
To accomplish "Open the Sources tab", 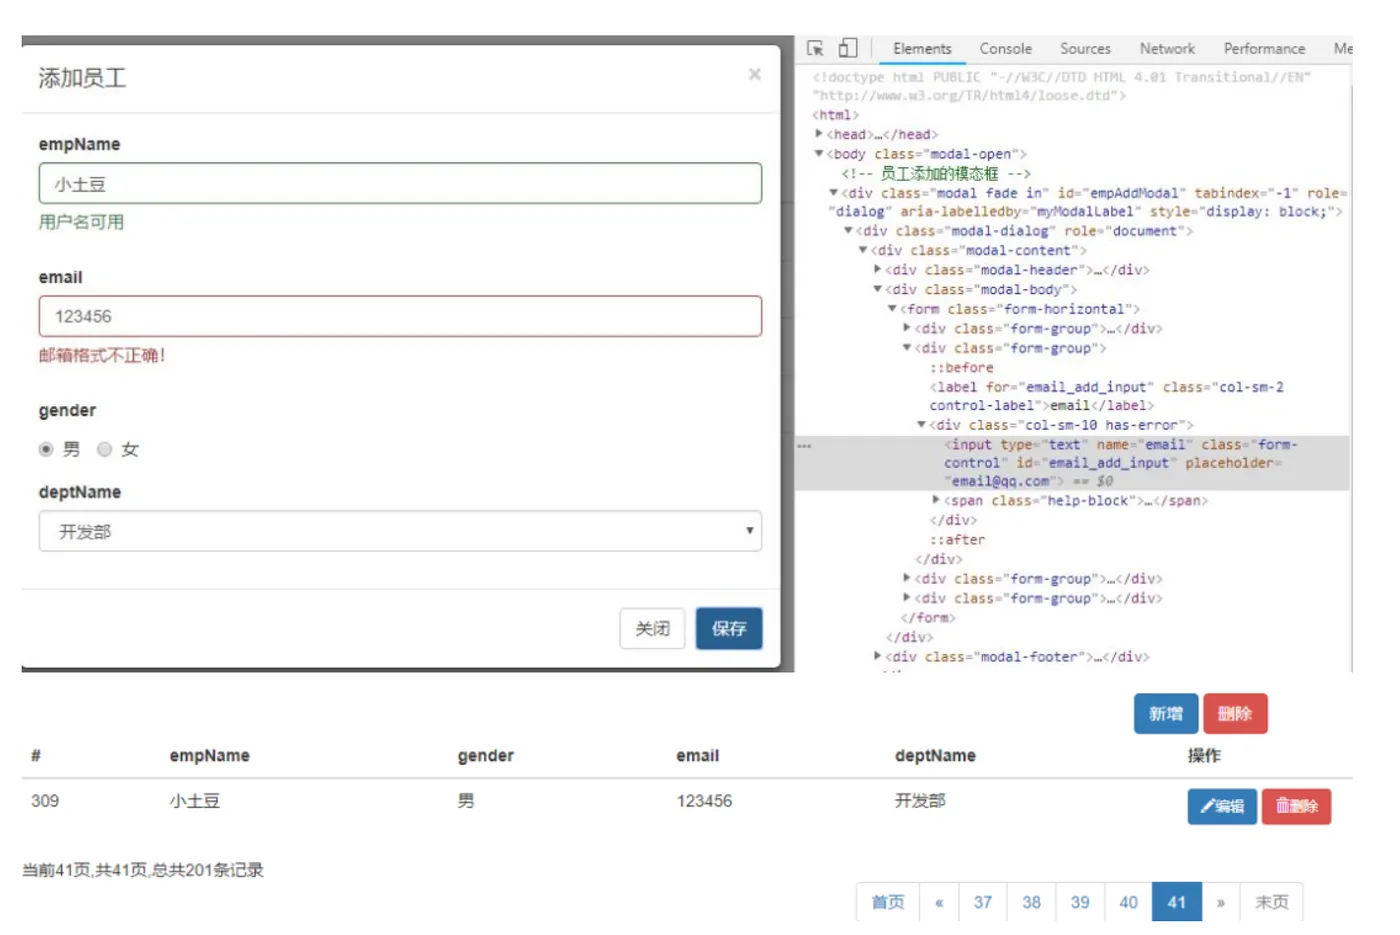I will point(1085,48).
